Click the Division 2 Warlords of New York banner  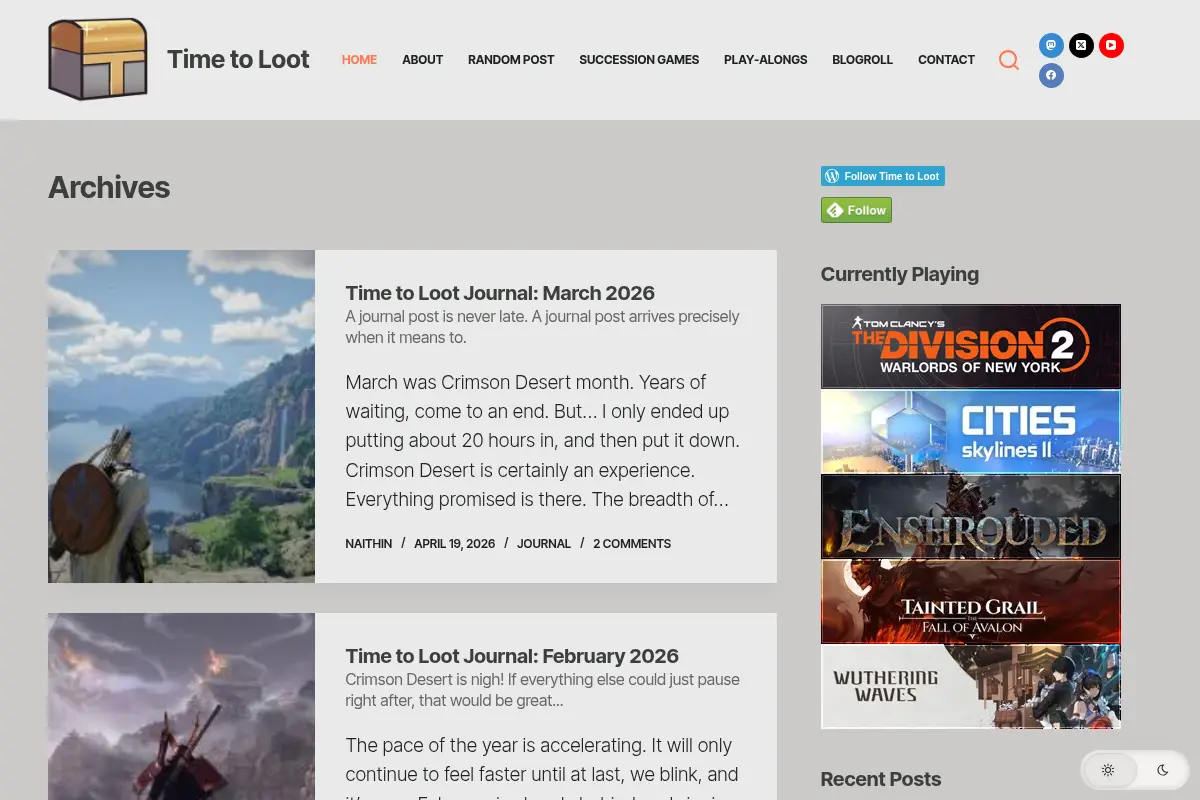pos(971,346)
